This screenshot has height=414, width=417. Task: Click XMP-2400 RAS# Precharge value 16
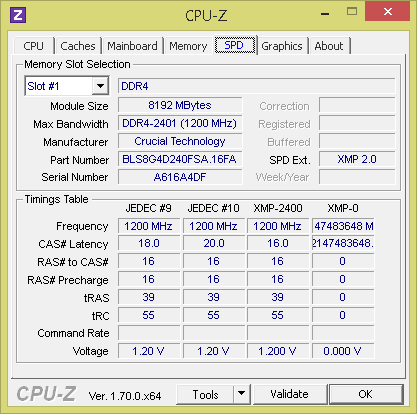278,279
